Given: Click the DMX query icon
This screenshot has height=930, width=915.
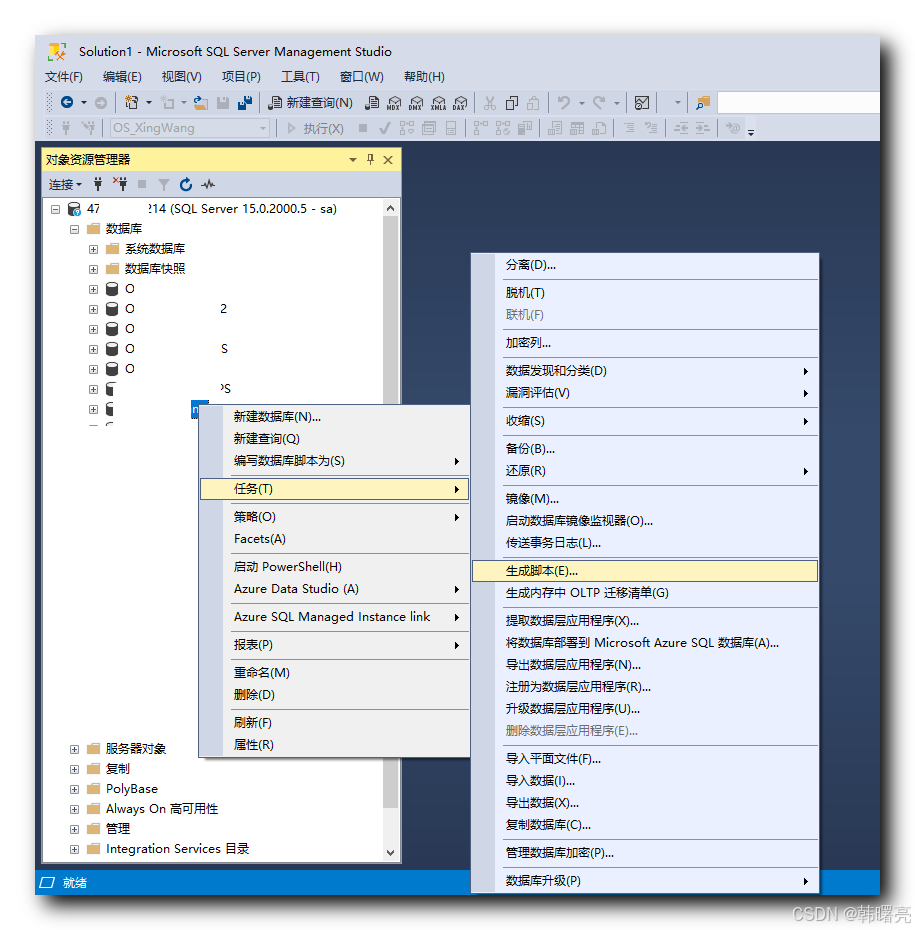Looking at the screenshot, I should pyautogui.click(x=416, y=103).
